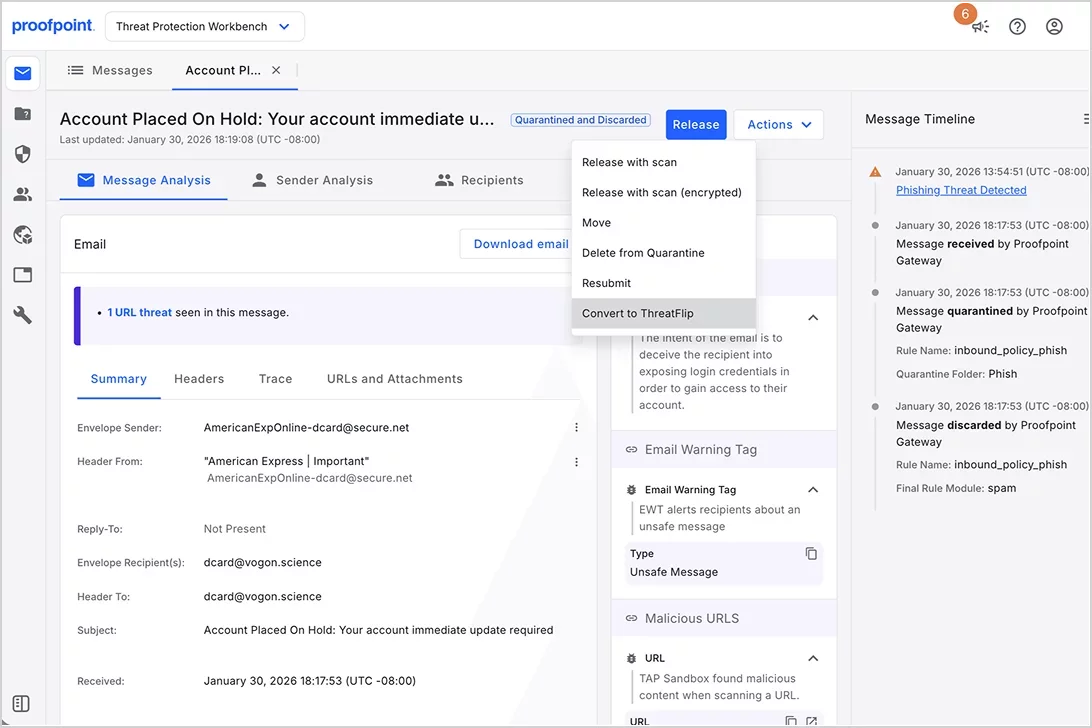Open Message Timeline options menu
The width and height of the screenshot is (1092, 728).
1086,119
